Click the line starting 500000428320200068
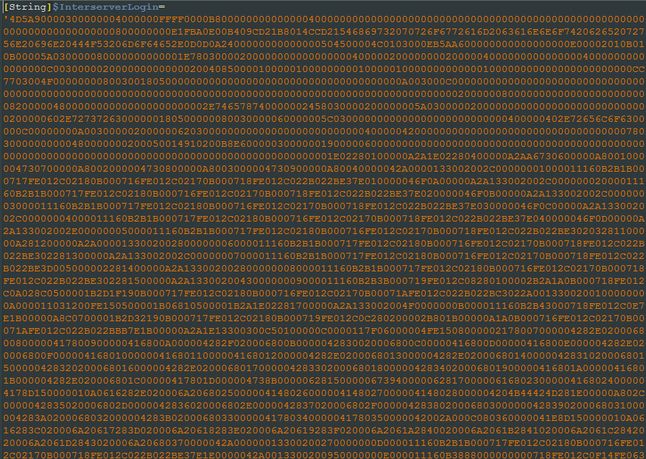 pos(325,368)
